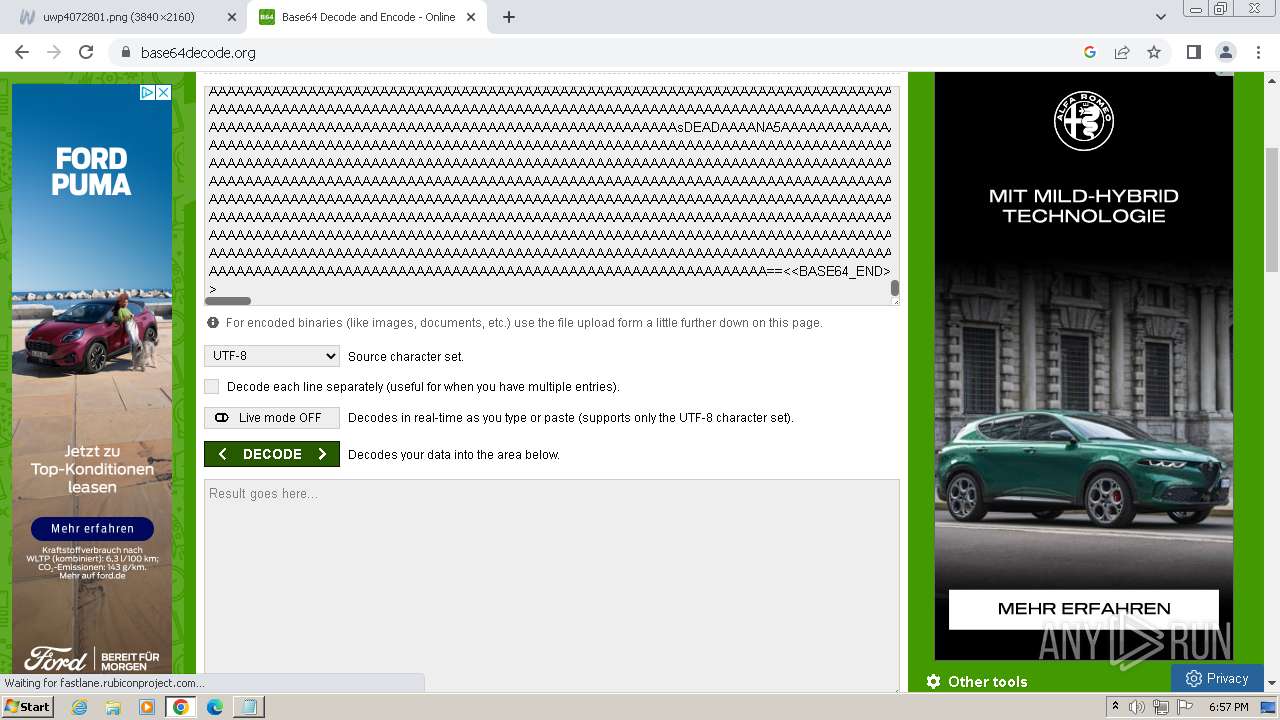Click the Alfa Romeo logo
Viewport: 1280px width, 720px height.
tap(1084, 121)
